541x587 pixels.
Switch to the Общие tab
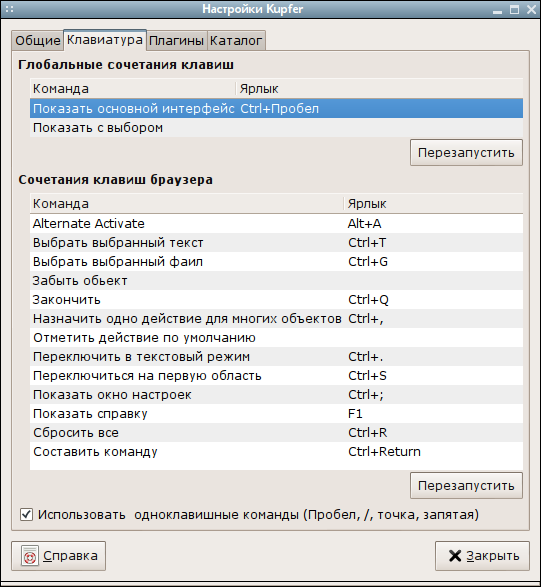click(x=37, y=40)
